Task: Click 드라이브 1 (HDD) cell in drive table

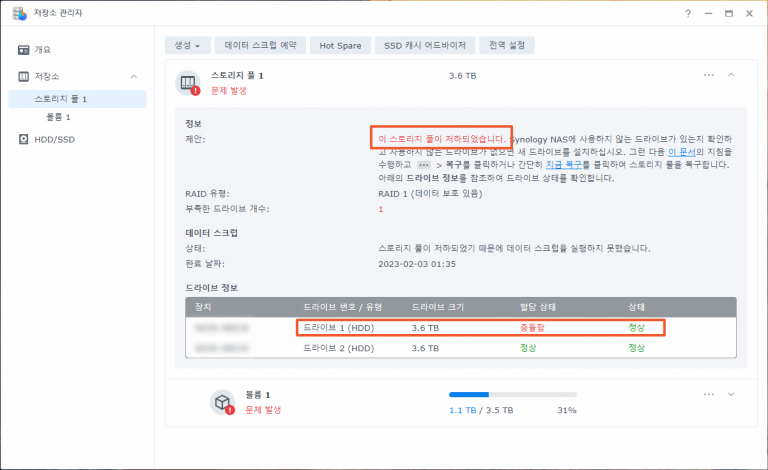Action: [x=338, y=328]
